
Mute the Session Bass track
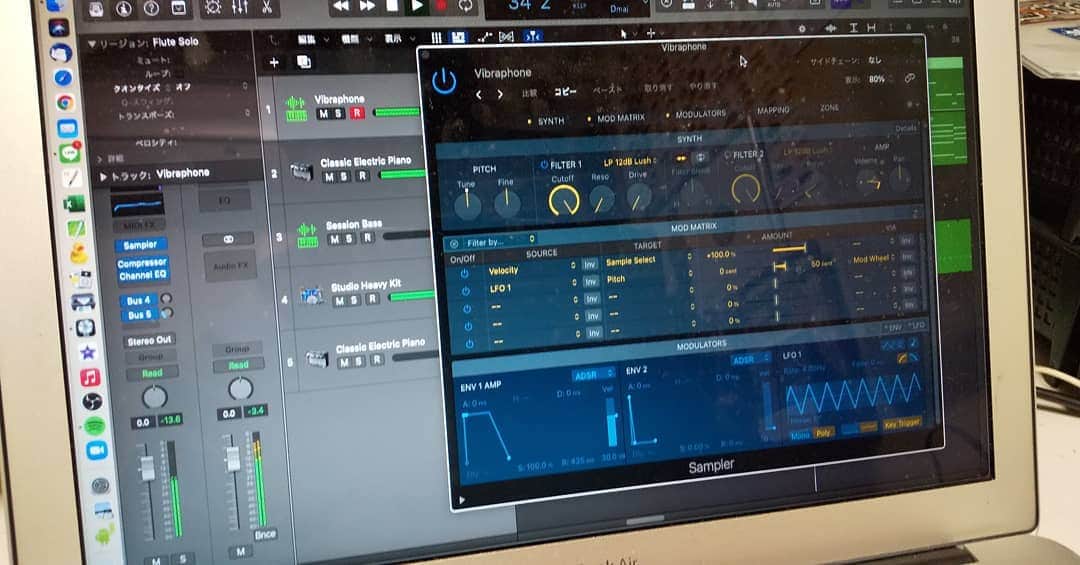[x=334, y=239]
